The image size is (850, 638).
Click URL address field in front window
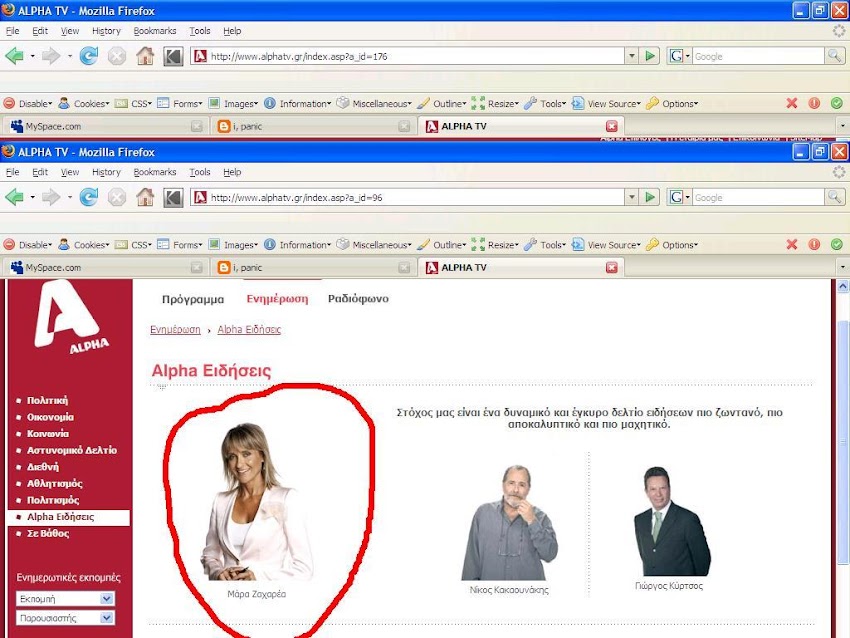(x=408, y=197)
